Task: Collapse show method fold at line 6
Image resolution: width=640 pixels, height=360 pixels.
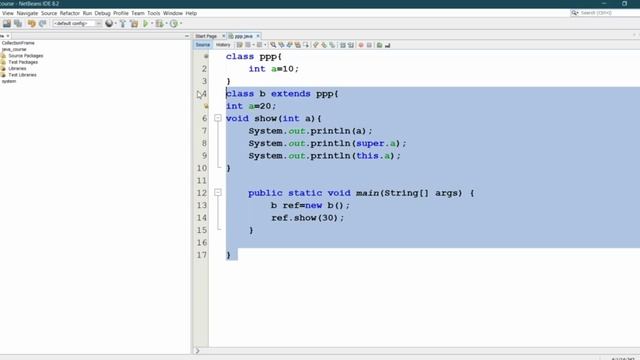Action: (218, 118)
